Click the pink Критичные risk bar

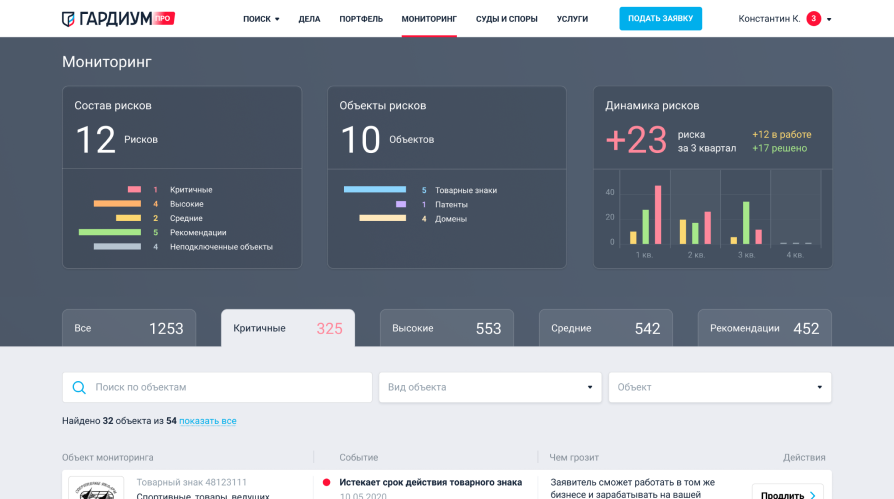coord(134,189)
